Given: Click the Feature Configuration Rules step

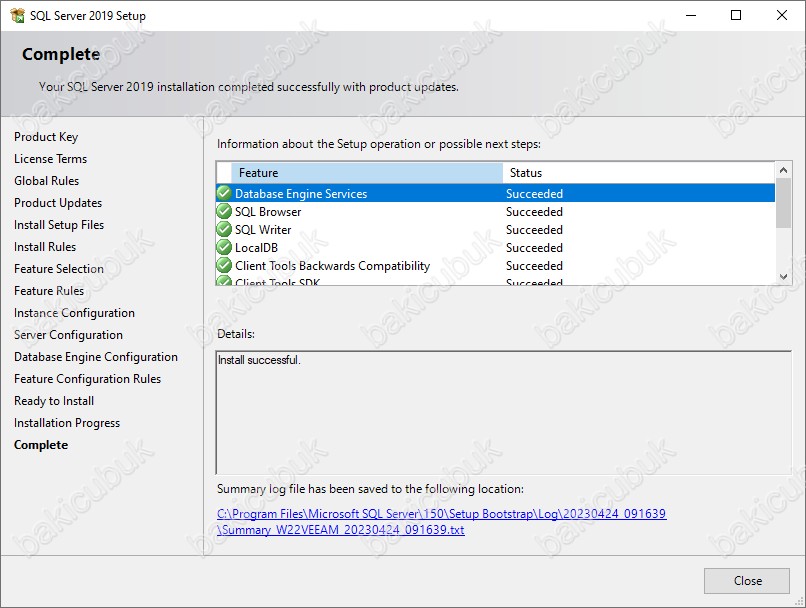Looking at the screenshot, I should (87, 379).
